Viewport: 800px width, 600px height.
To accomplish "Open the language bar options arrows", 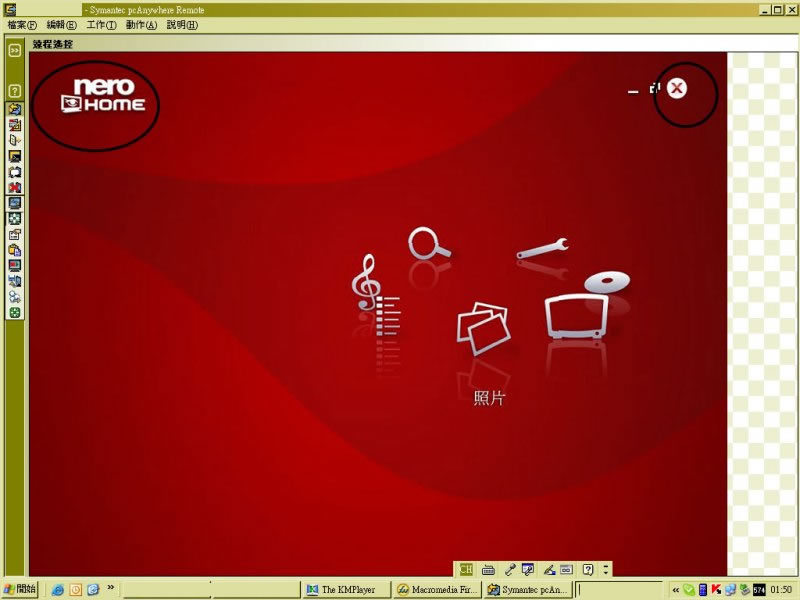I will pyautogui.click(x=606, y=569).
